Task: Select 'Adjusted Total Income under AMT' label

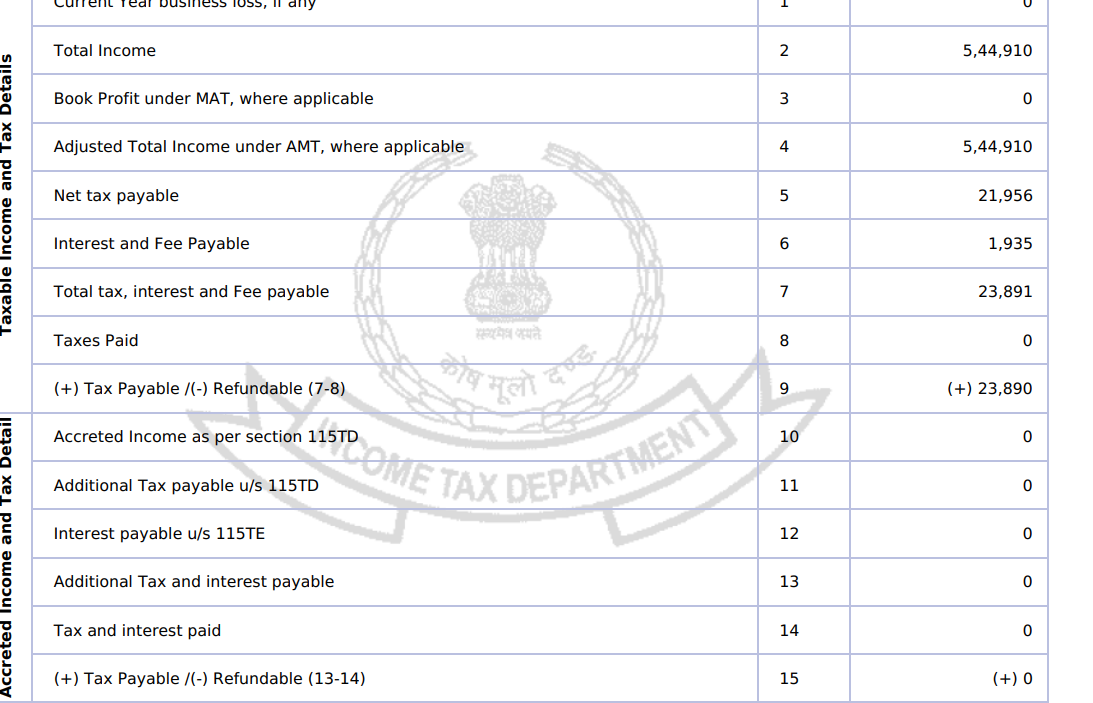Action: 258,147
